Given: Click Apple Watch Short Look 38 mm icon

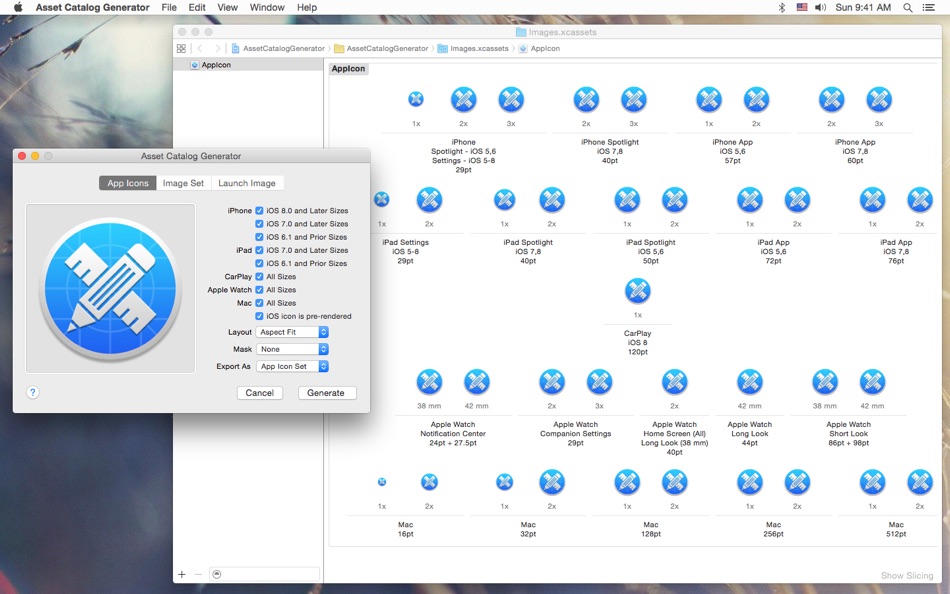Looking at the screenshot, I should coord(825,382).
